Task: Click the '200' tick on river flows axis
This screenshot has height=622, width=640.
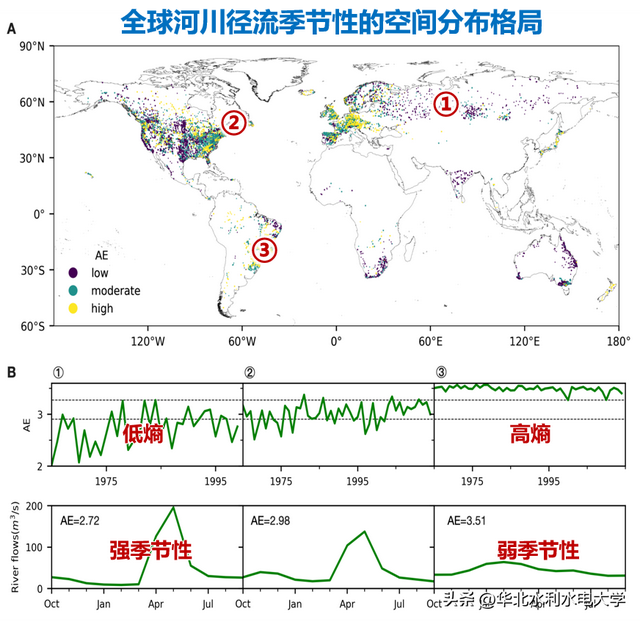Action: pyautogui.click(x=34, y=506)
